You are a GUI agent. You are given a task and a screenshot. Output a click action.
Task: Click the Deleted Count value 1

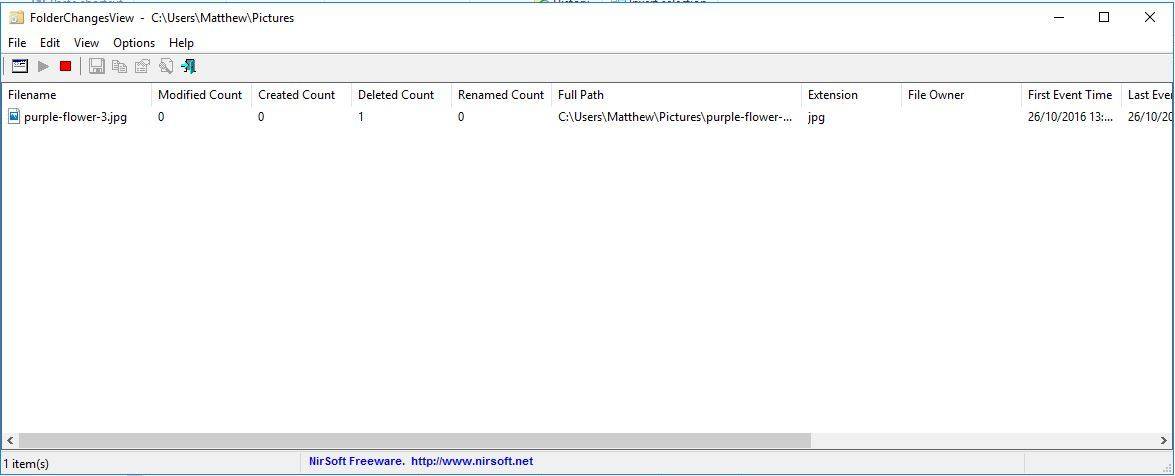point(361,117)
